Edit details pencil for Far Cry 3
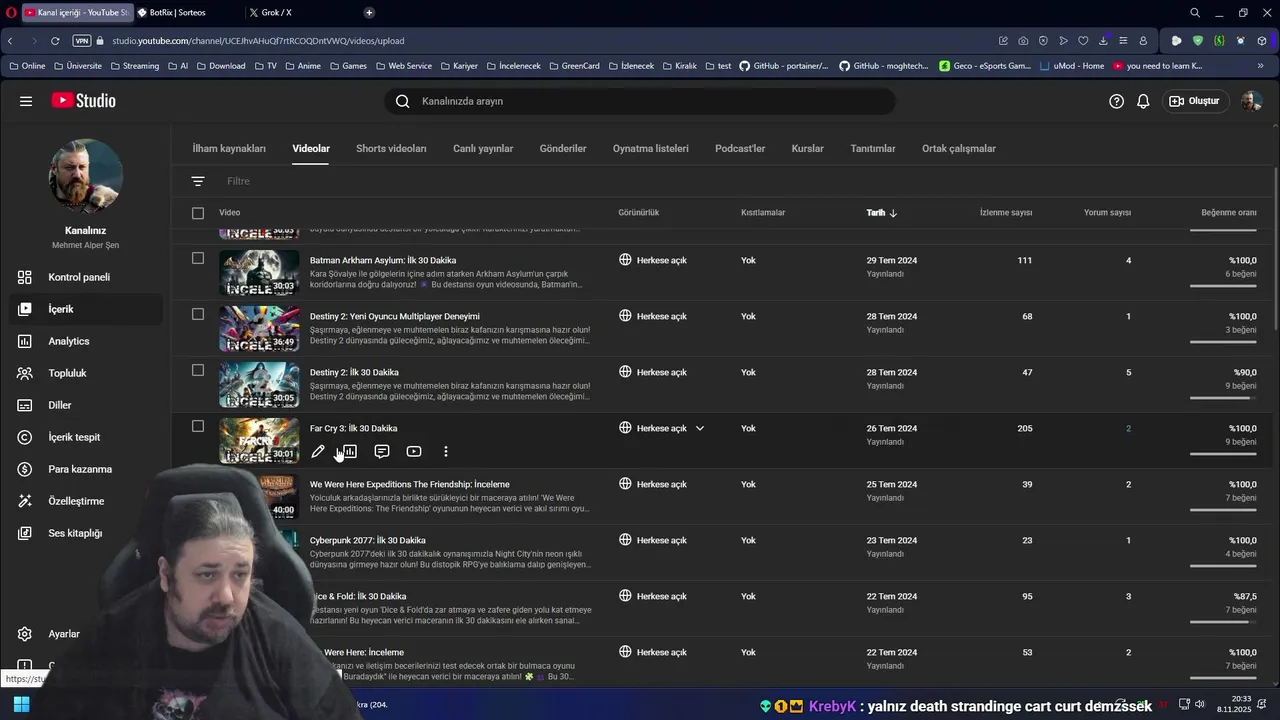 point(318,452)
